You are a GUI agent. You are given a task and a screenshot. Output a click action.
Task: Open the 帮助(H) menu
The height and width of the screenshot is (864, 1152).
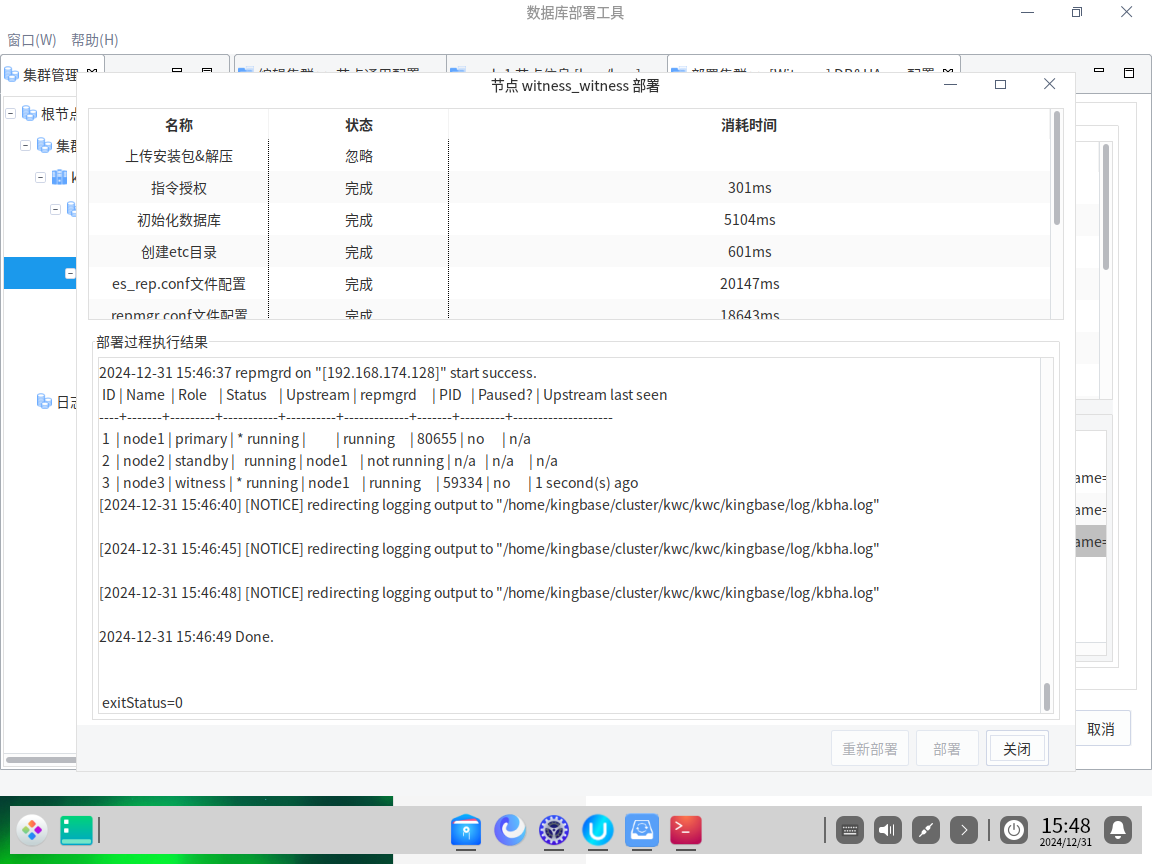[95, 40]
